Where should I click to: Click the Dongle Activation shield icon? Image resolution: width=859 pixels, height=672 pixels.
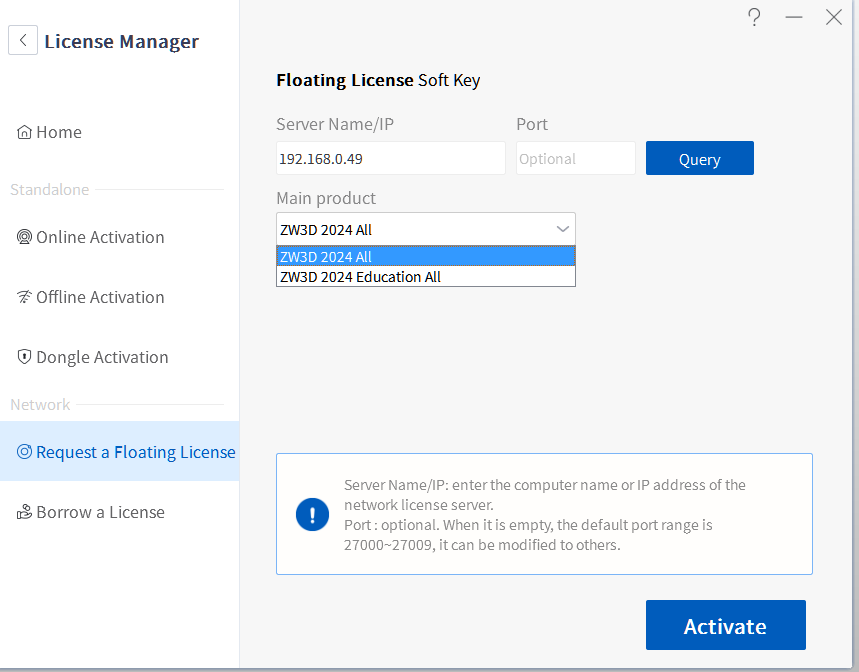(x=24, y=357)
